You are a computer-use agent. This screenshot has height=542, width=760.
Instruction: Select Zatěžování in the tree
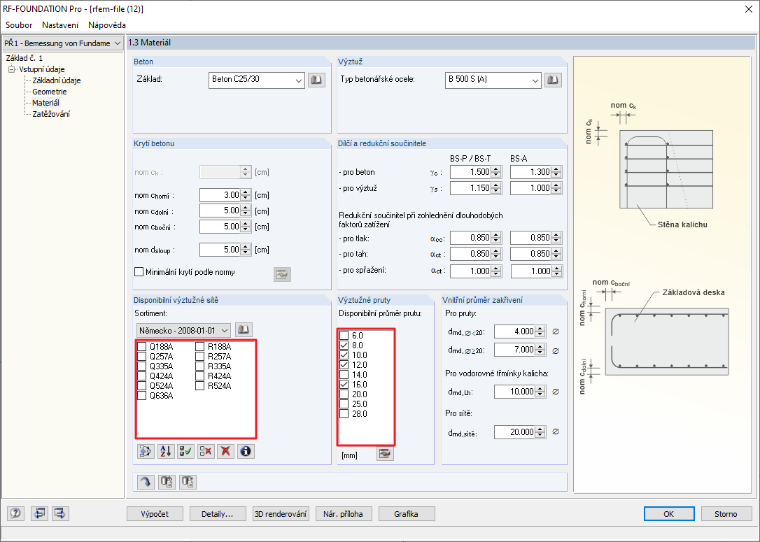[x=51, y=114]
